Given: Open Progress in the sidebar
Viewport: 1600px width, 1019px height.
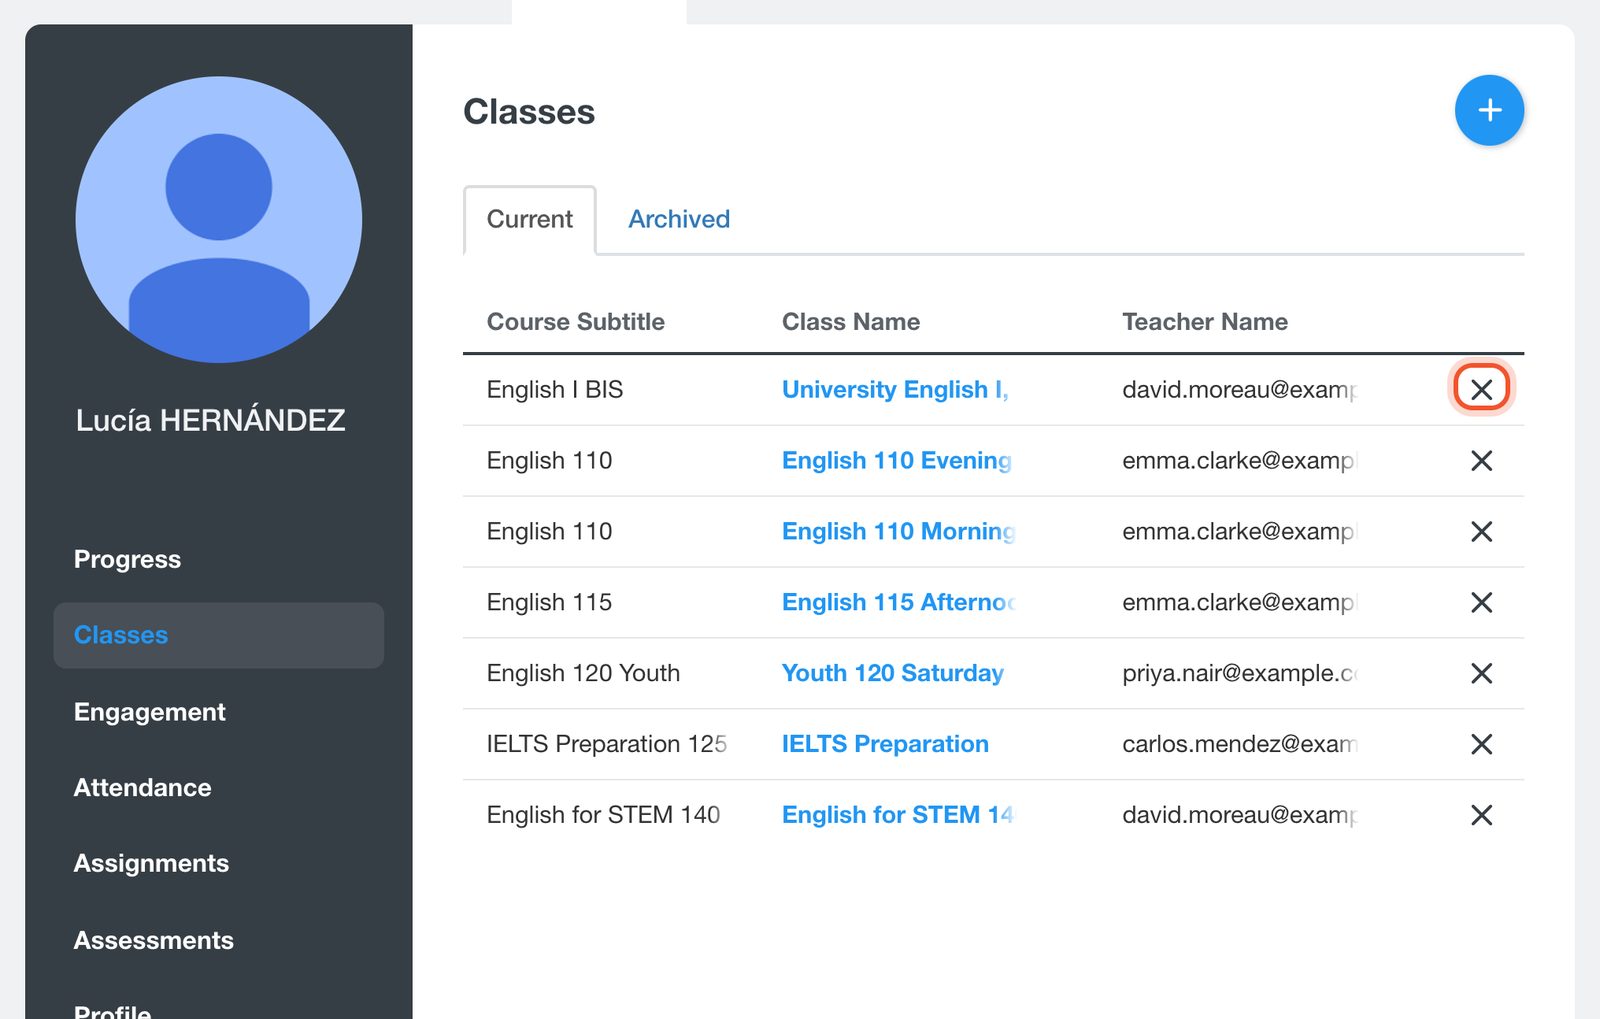Looking at the screenshot, I should tap(127, 559).
